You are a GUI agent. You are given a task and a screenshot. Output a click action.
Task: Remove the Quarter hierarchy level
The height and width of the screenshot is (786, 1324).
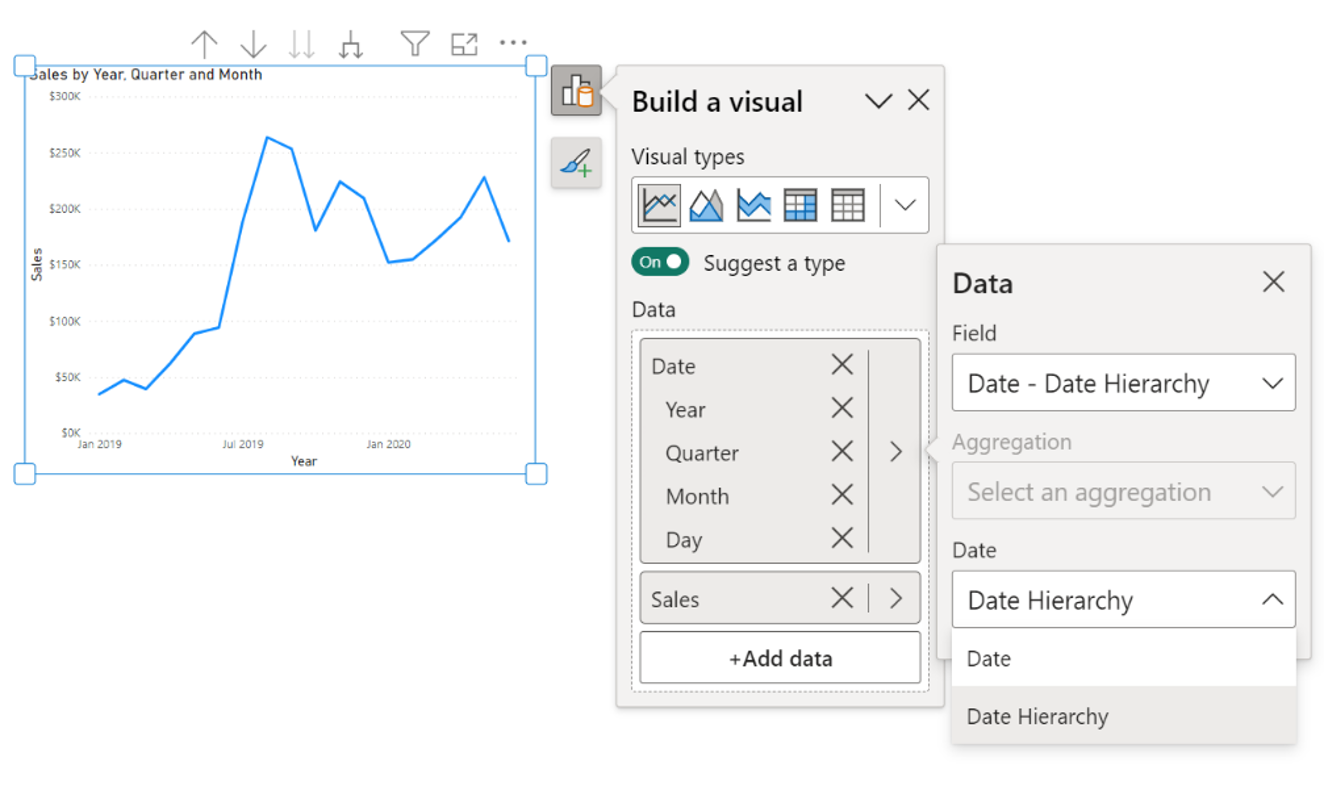[x=842, y=452]
